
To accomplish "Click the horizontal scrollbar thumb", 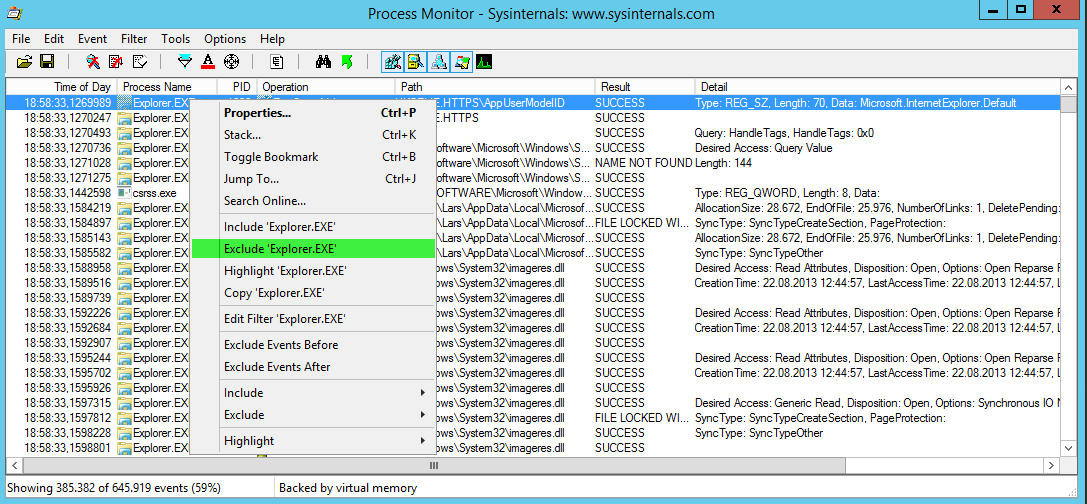I will click(433, 466).
